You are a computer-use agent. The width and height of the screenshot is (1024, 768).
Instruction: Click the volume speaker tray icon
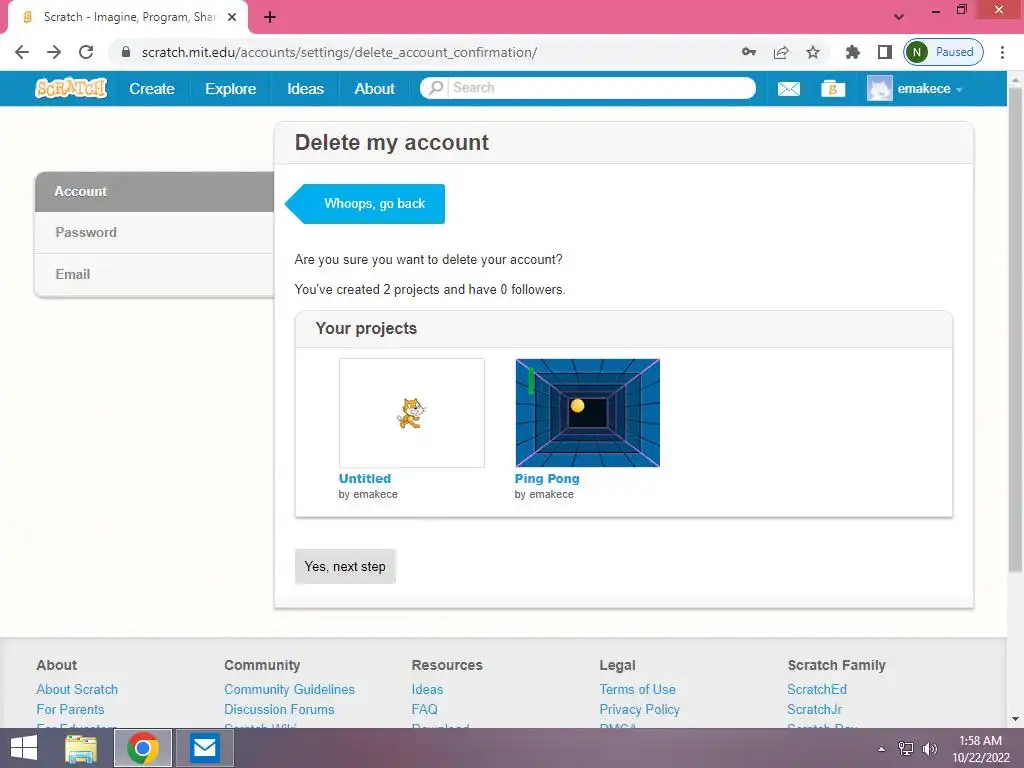point(929,749)
